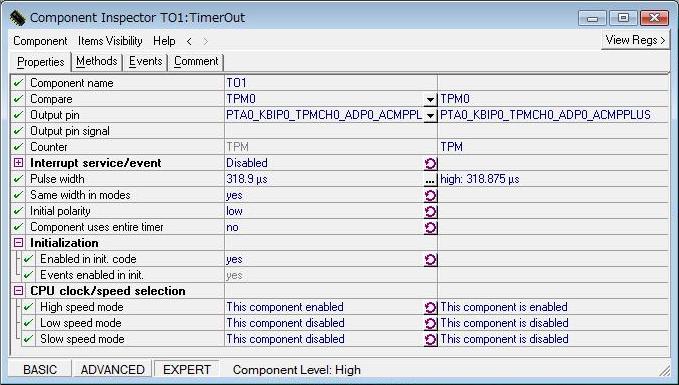Select the ADVANCED view level

112,369
